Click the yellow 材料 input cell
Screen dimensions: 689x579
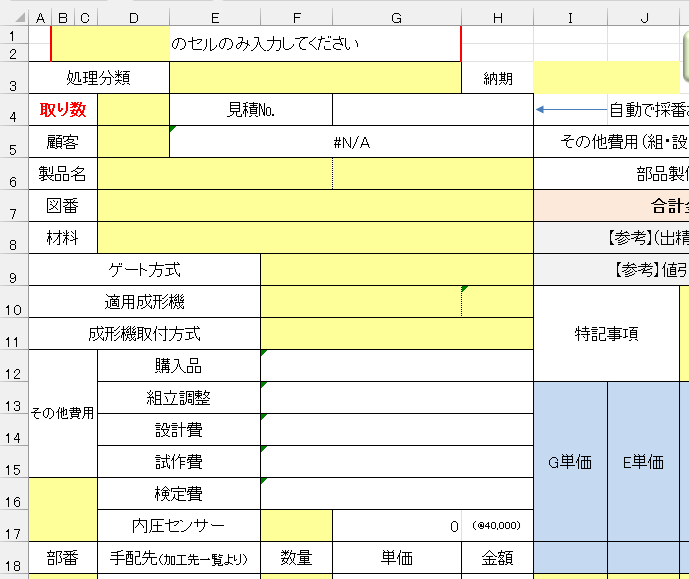point(315,238)
